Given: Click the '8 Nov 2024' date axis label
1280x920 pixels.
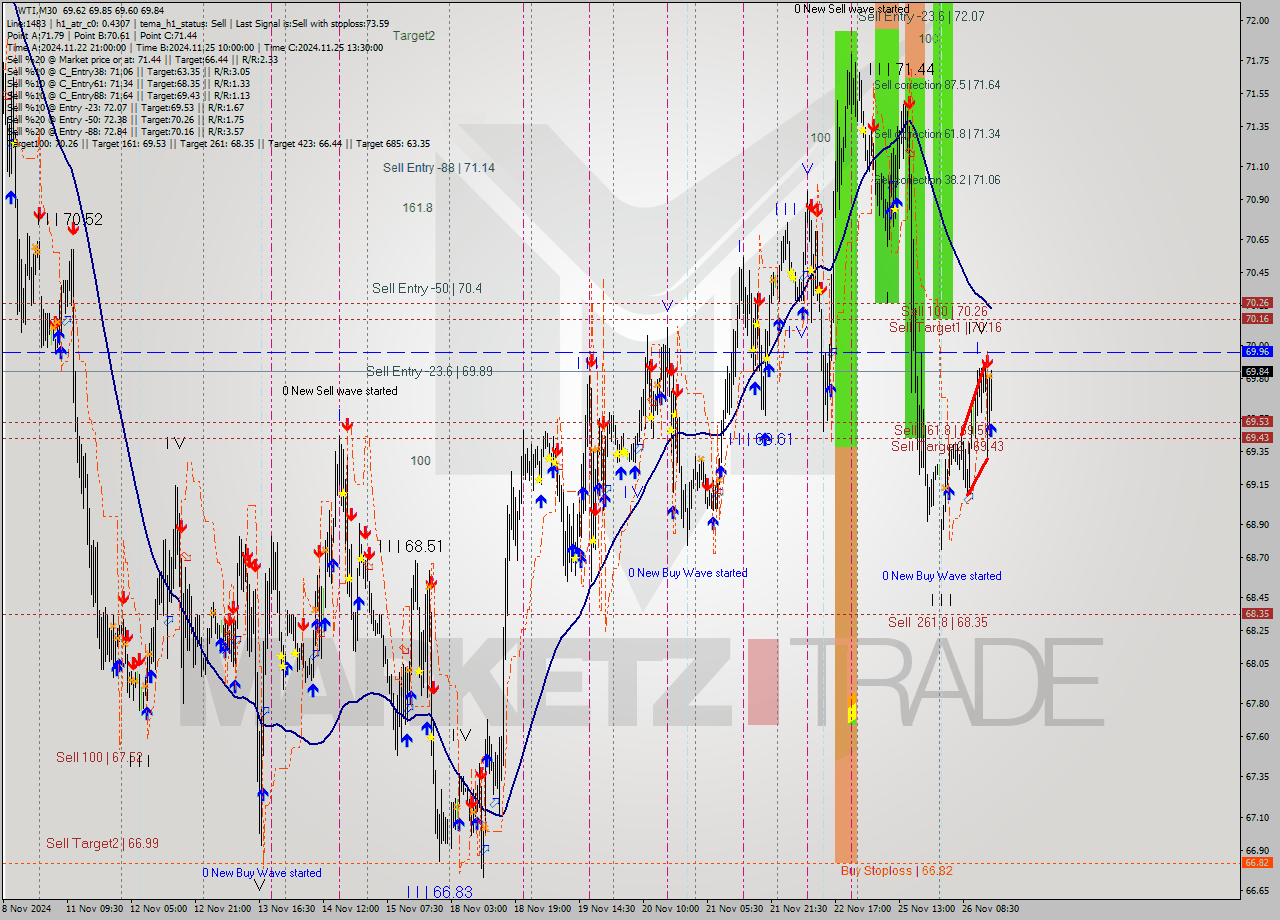Looking at the screenshot, I should pyautogui.click(x=26, y=910).
